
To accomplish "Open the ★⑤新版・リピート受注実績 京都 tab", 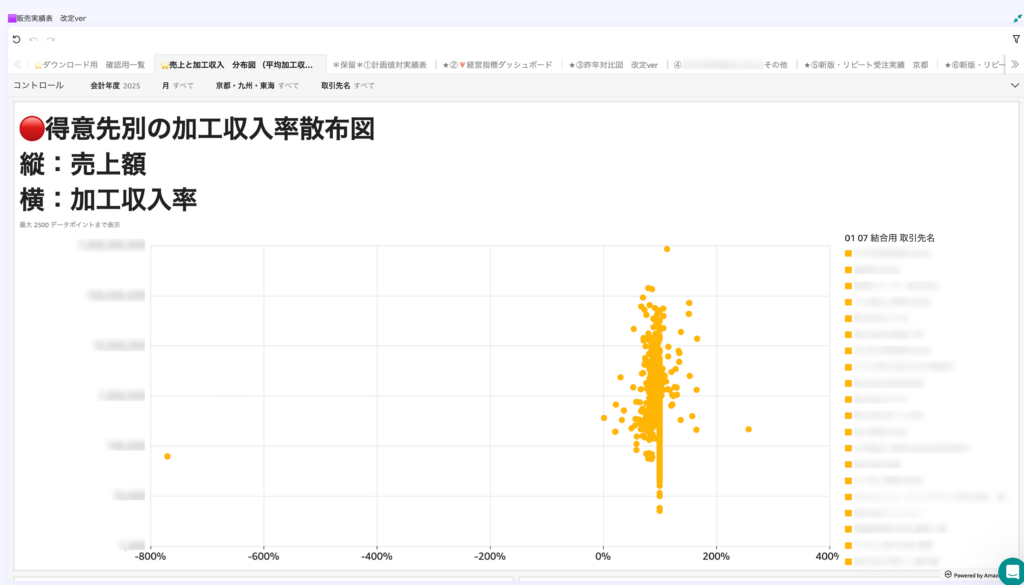I will pos(866,65).
